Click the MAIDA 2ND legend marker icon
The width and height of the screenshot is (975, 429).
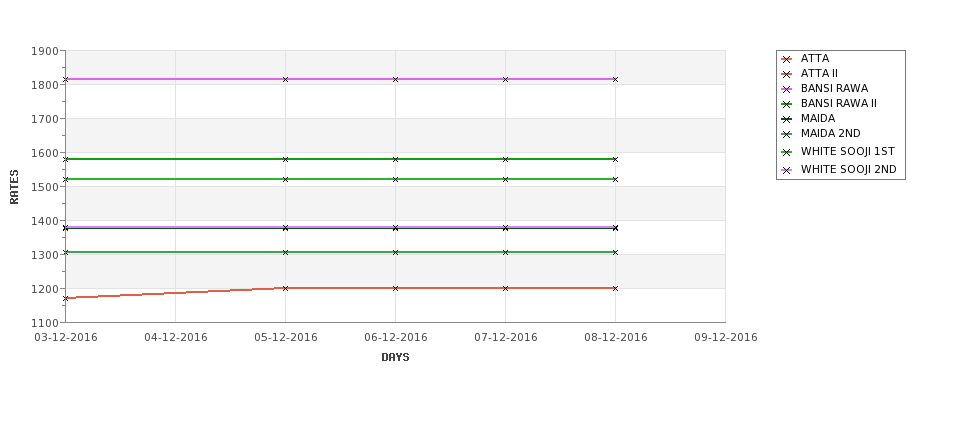[x=786, y=134]
